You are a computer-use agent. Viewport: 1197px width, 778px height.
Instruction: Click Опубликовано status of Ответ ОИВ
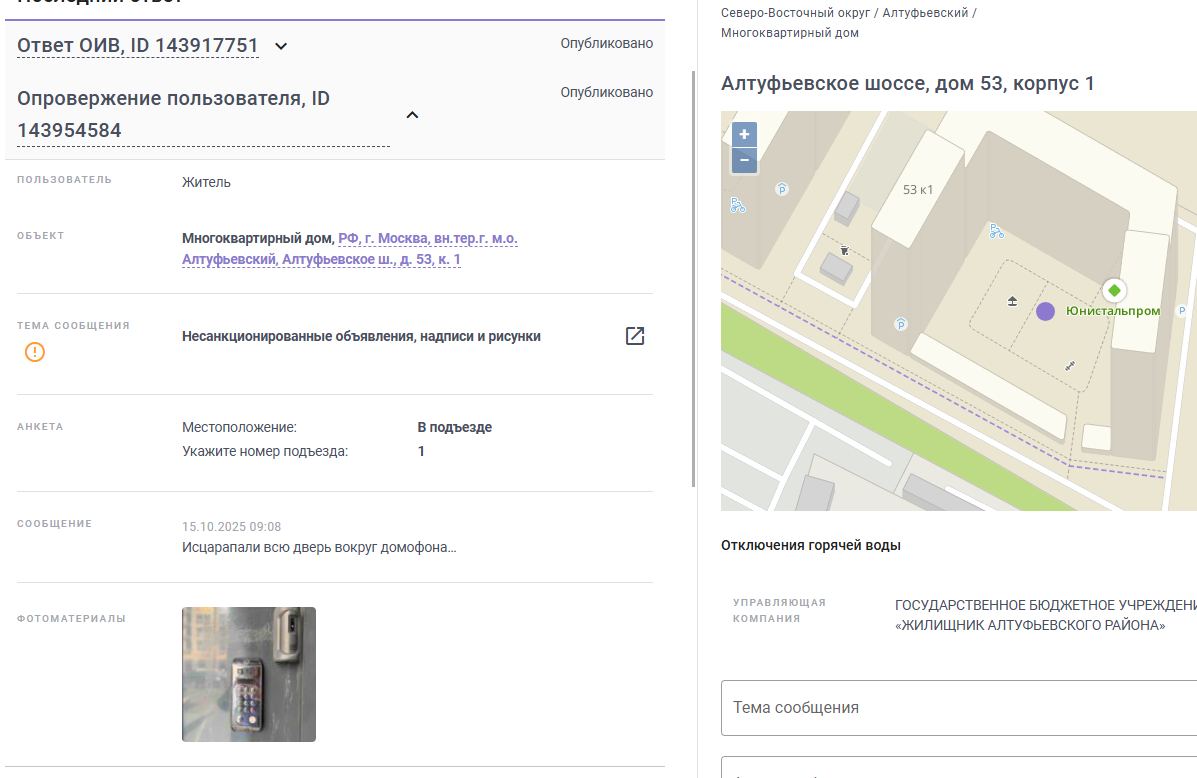(x=607, y=44)
